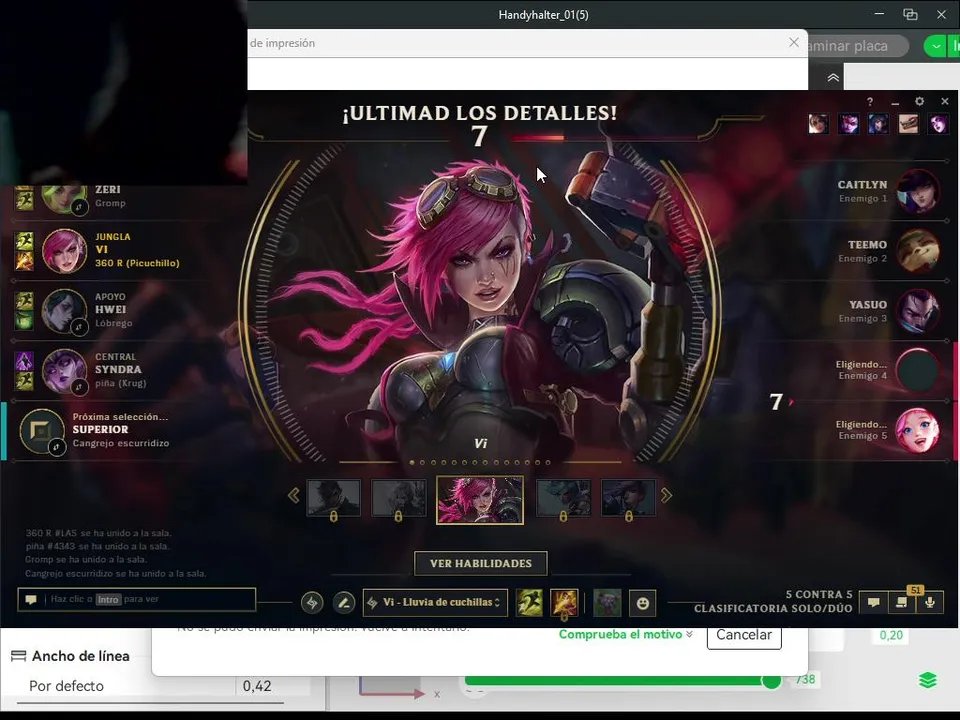Click Zeri's position swap icon
The width and height of the screenshot is (960, 720).
(x=80, y=208)
